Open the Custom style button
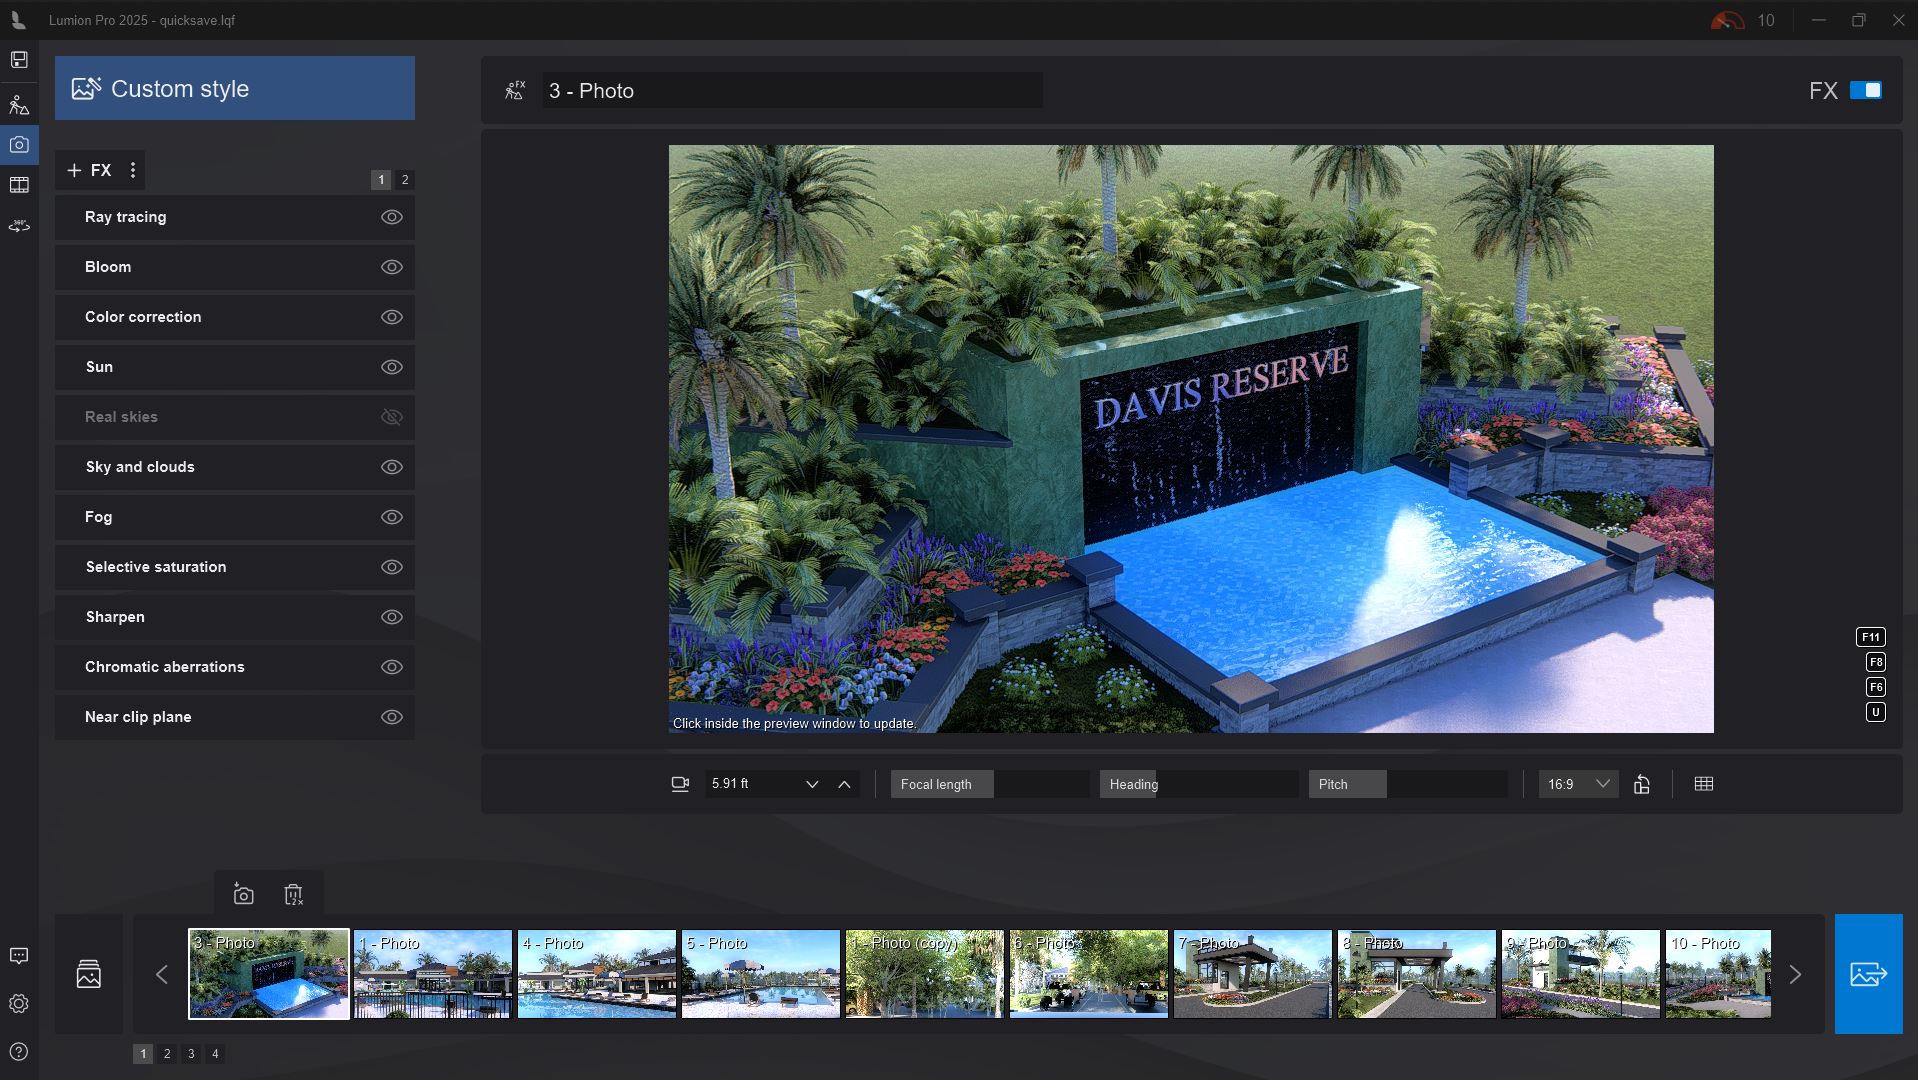The image size is (1918, 1080). coord(235,88)
